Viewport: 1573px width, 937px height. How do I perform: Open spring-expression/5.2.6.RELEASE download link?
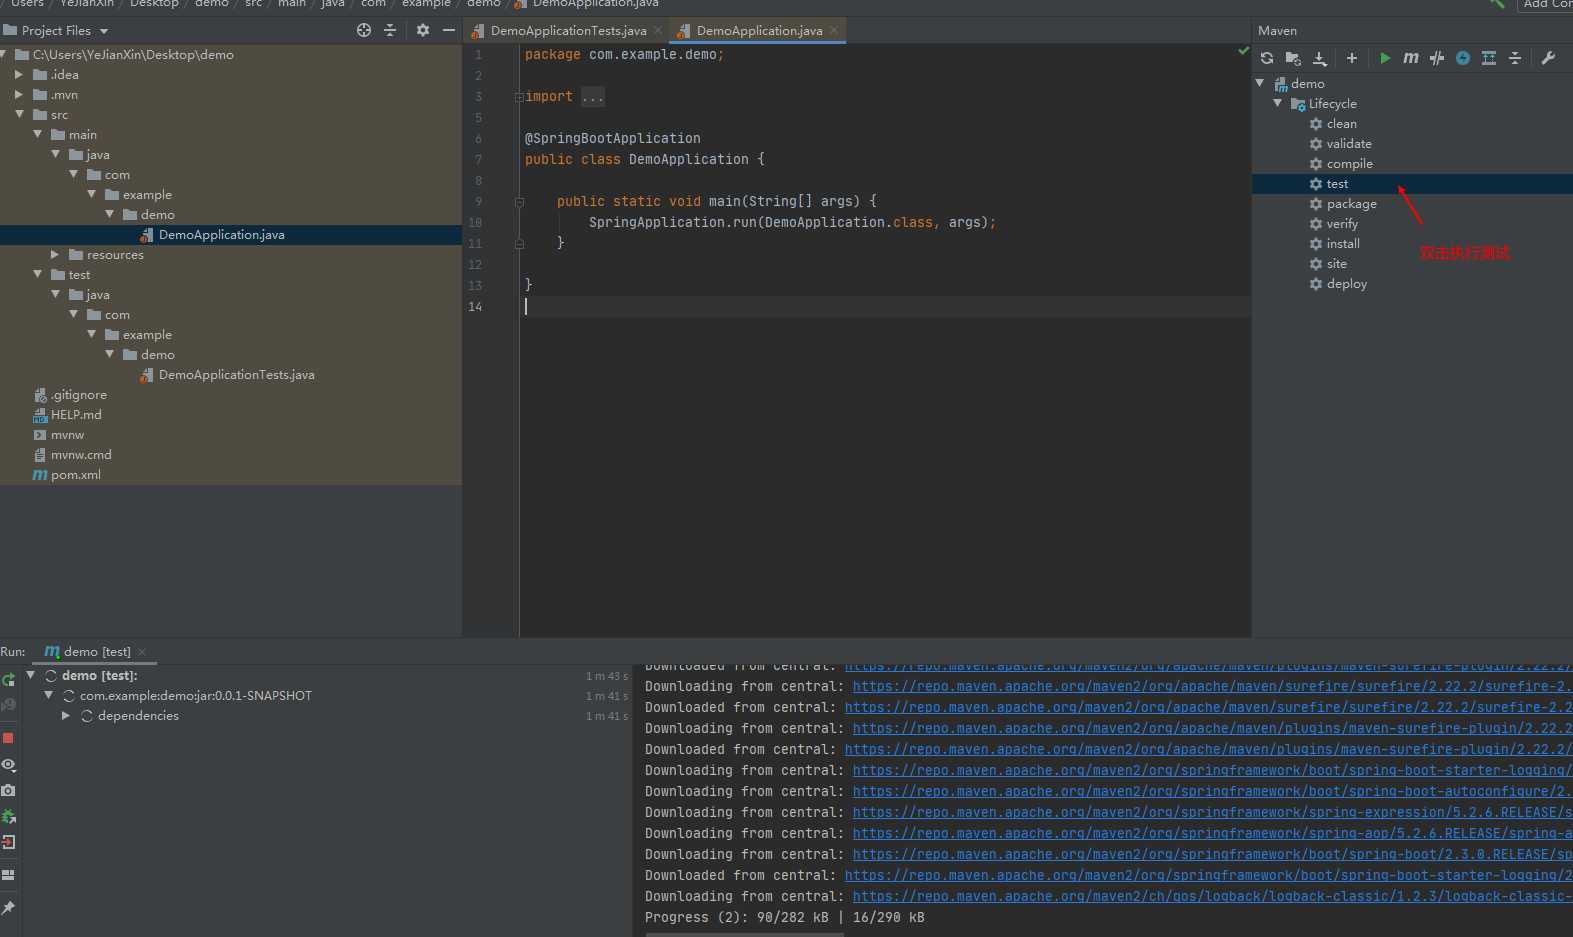point(1212,813)
